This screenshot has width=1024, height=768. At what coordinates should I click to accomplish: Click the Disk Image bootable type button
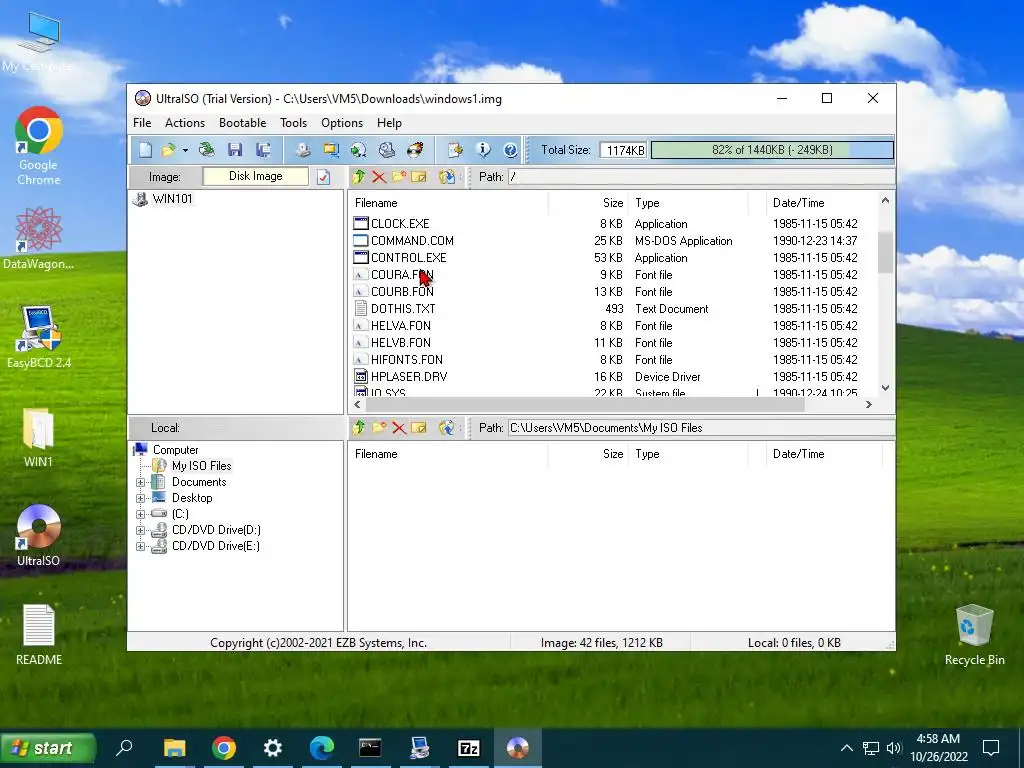[x=255, y=176]
